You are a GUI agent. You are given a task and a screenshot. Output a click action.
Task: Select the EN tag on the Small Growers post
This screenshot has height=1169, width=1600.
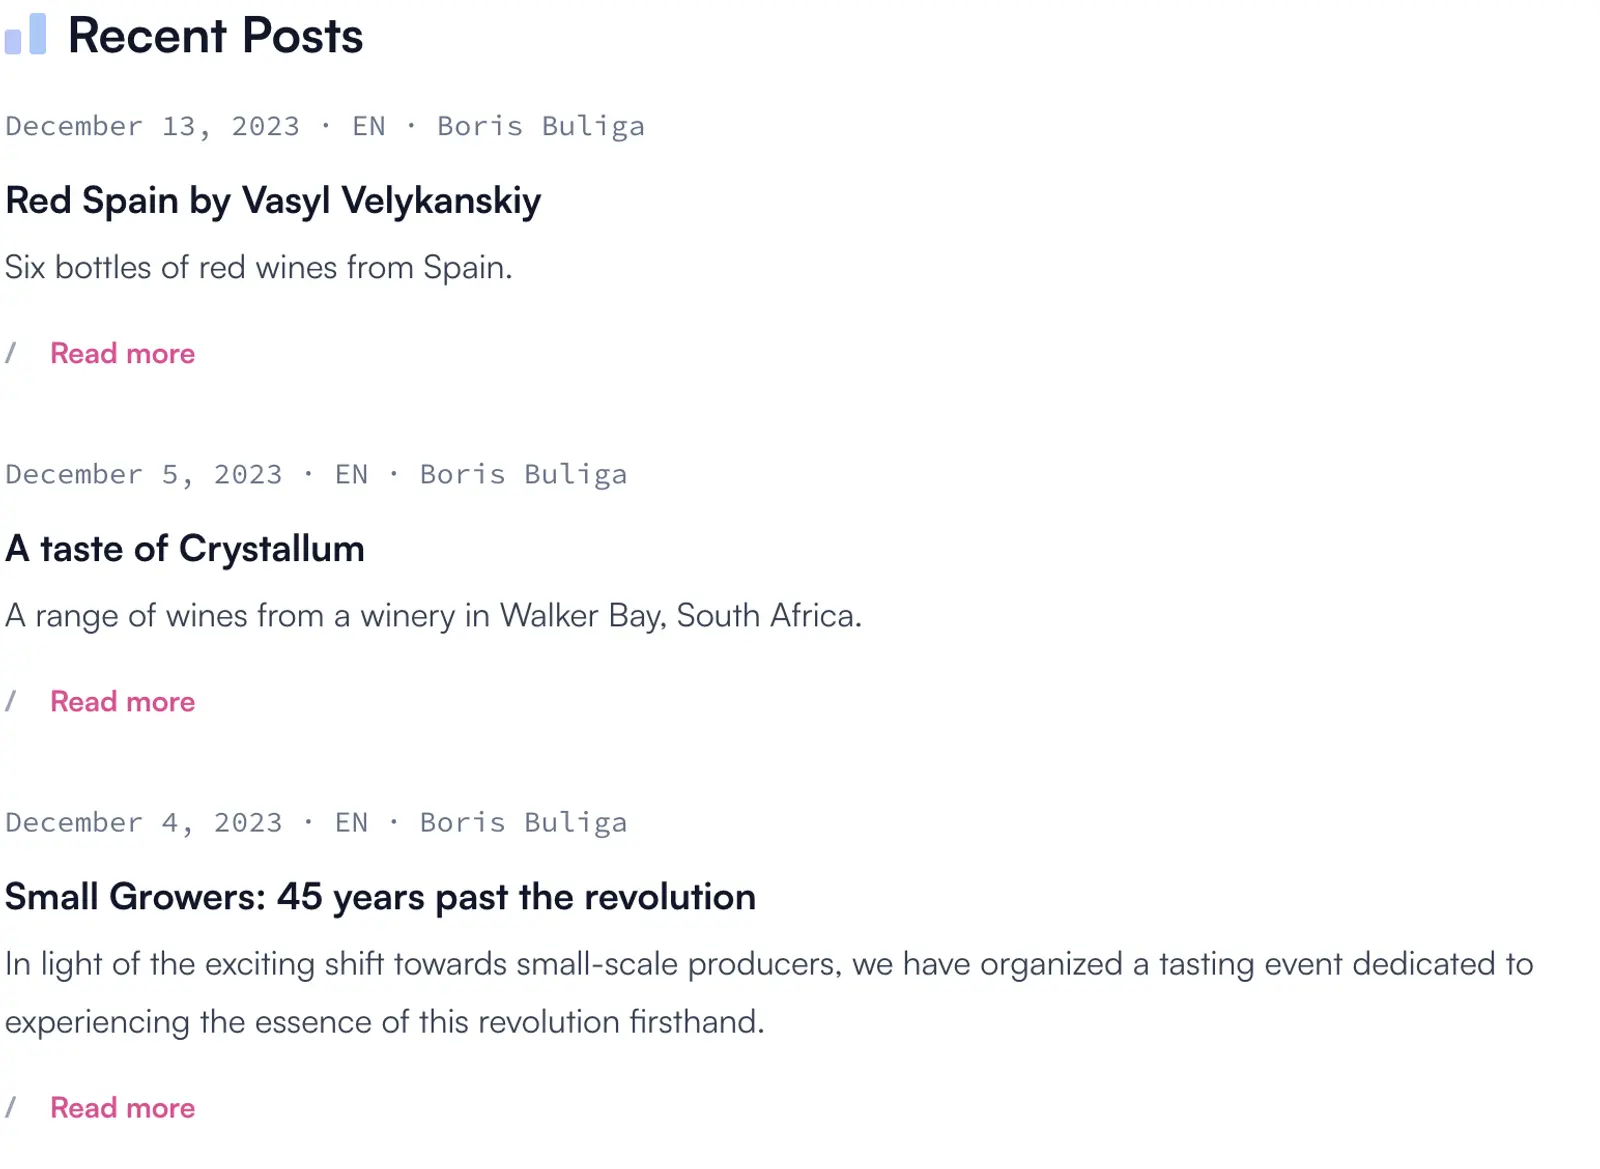pyautogui.click(x=351, y=822)
